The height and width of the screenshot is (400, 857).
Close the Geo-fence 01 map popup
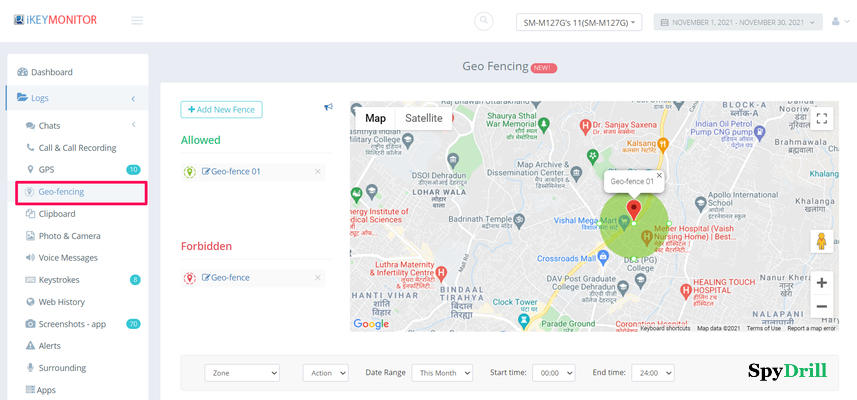(659, 176)
